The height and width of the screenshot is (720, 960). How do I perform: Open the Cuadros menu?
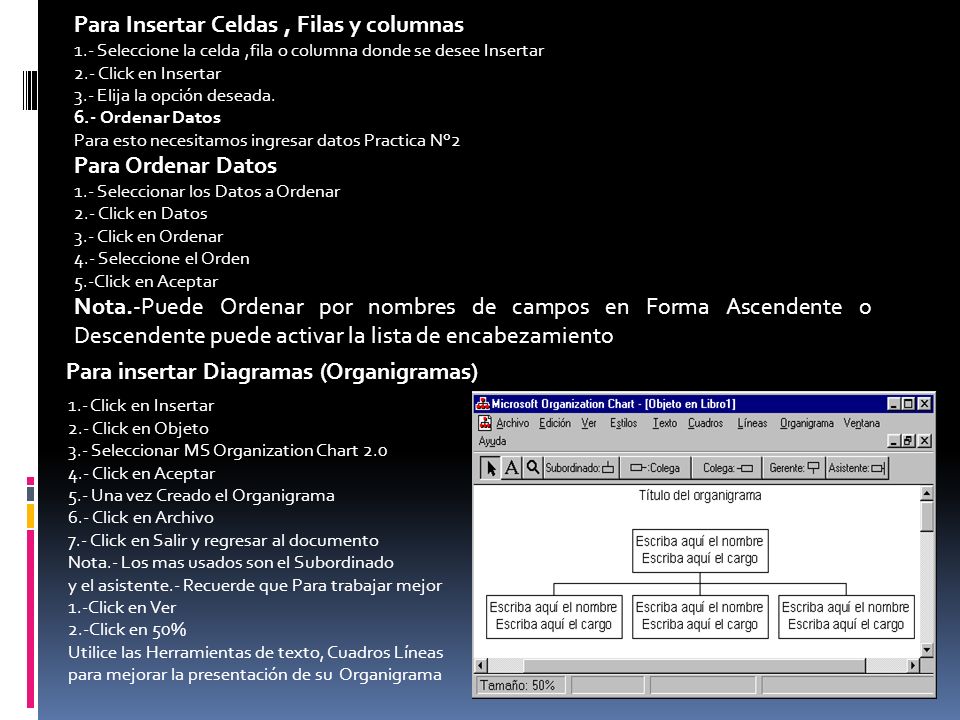pyautogui.click(x=705, y=423)
